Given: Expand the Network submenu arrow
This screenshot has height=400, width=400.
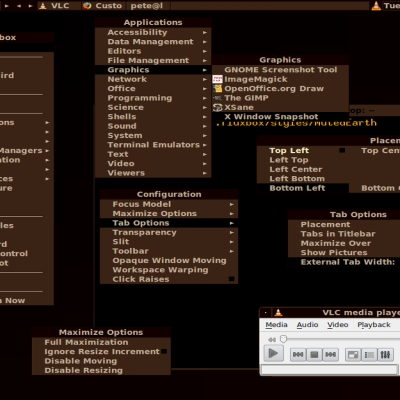Looking at the screenshot, I should pyautogui.click(x=205, y=79).
